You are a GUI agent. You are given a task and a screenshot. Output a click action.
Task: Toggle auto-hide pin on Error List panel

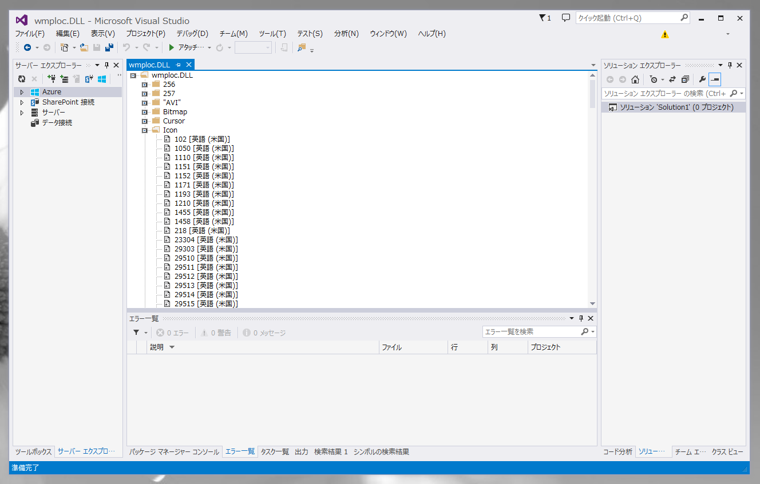click(581, 318)
